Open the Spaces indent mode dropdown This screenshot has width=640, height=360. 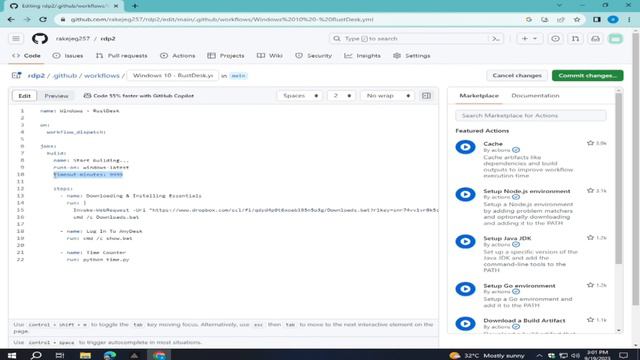[x=300, y=96]
